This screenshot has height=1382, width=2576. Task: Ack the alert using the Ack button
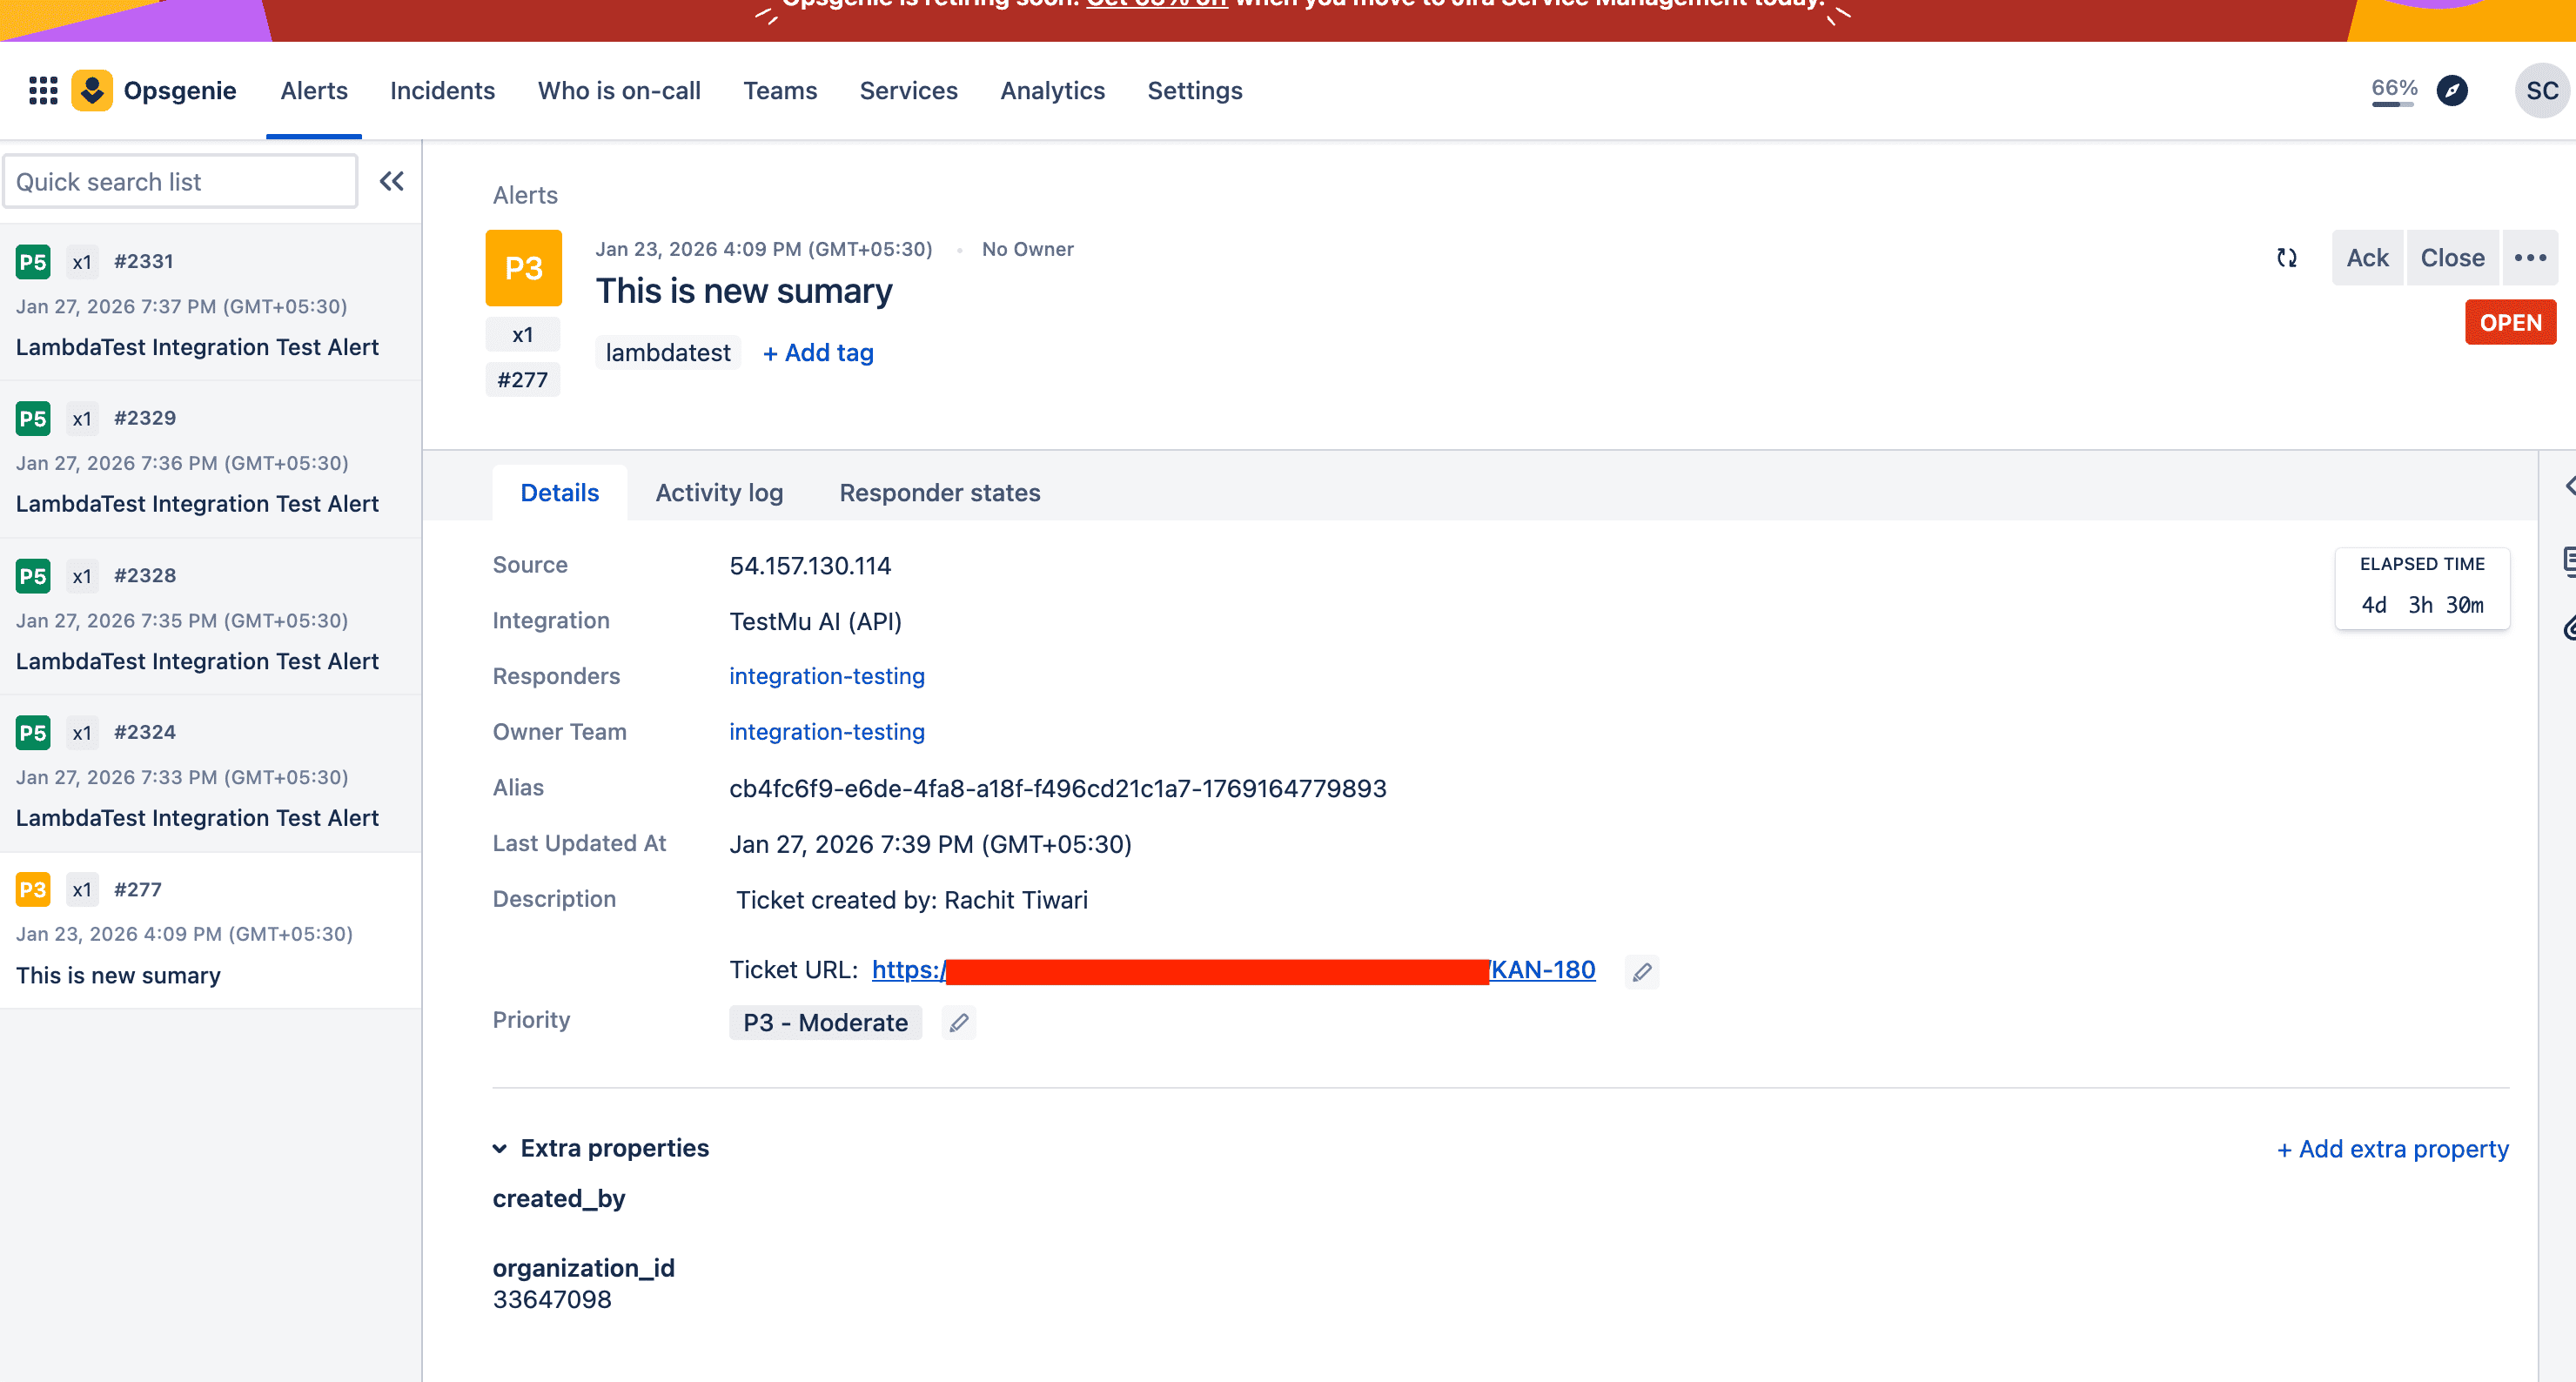(x=2367, y=257)
